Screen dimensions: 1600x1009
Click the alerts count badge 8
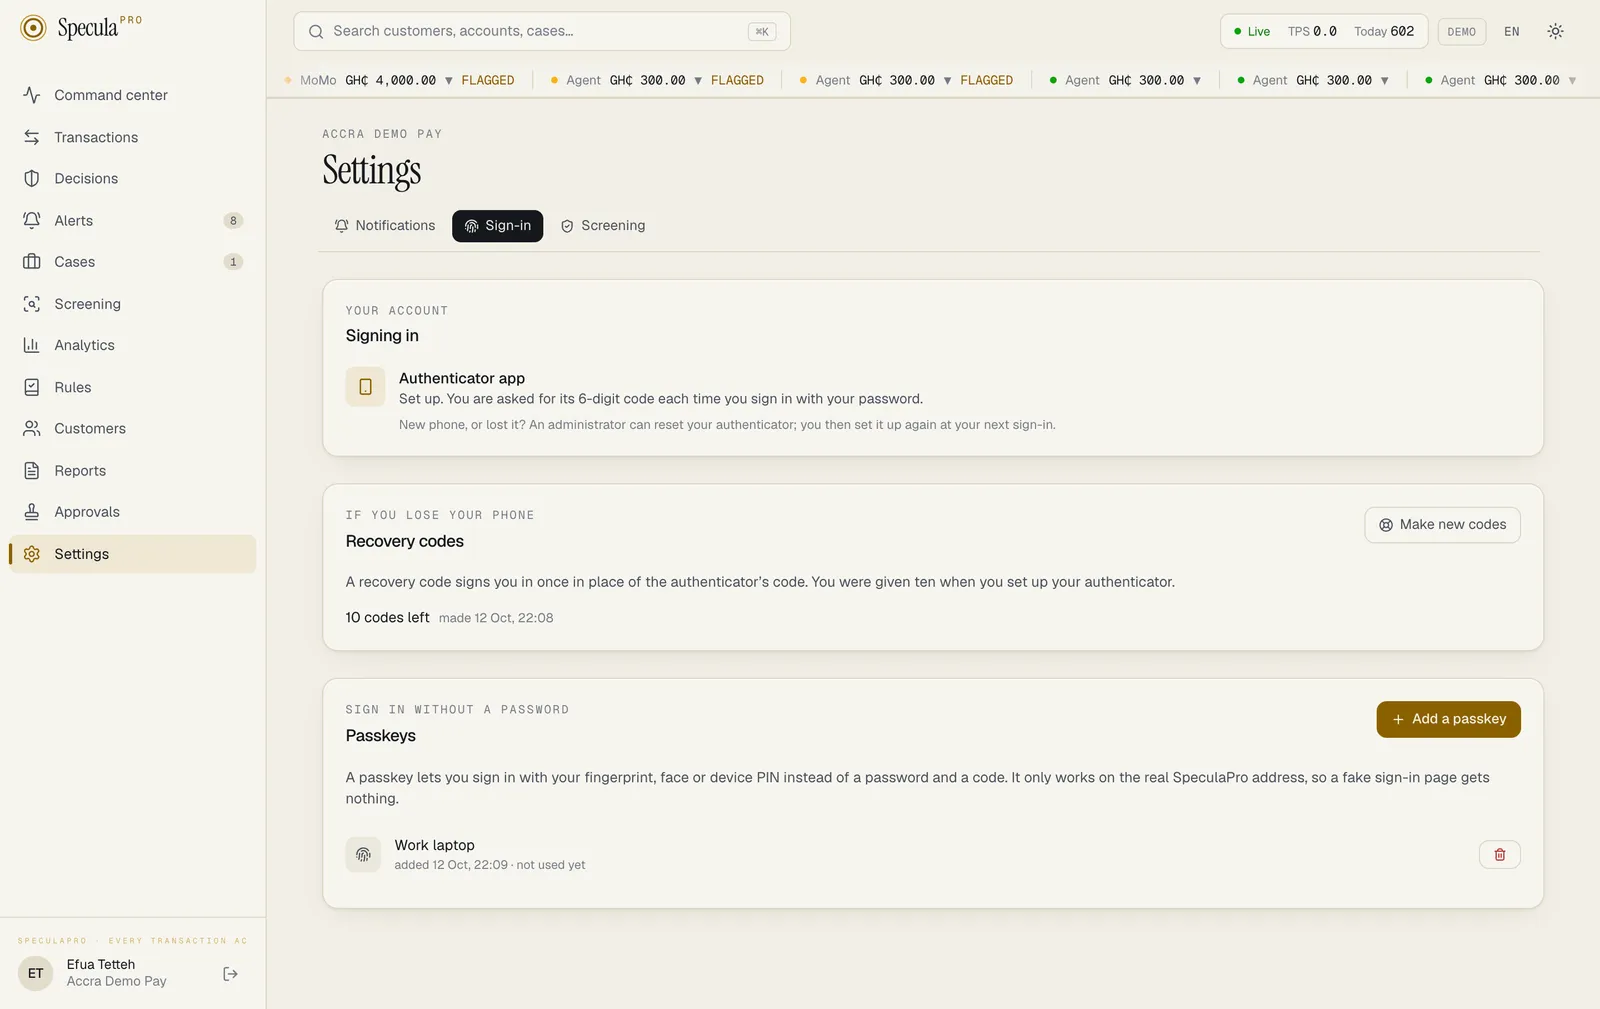pyautogui.click(x=233, y=221)
